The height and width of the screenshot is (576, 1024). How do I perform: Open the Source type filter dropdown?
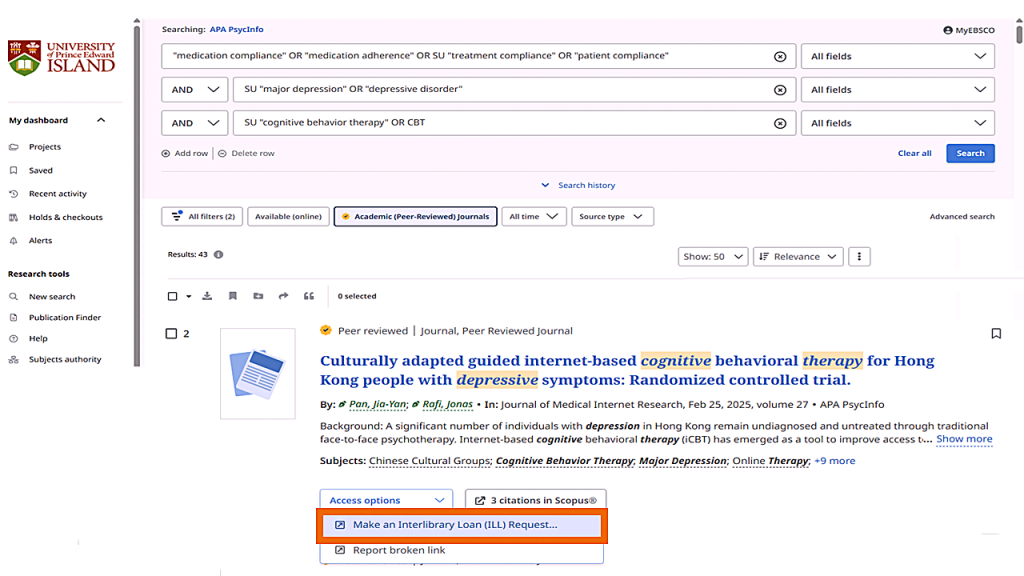(612, 217)
